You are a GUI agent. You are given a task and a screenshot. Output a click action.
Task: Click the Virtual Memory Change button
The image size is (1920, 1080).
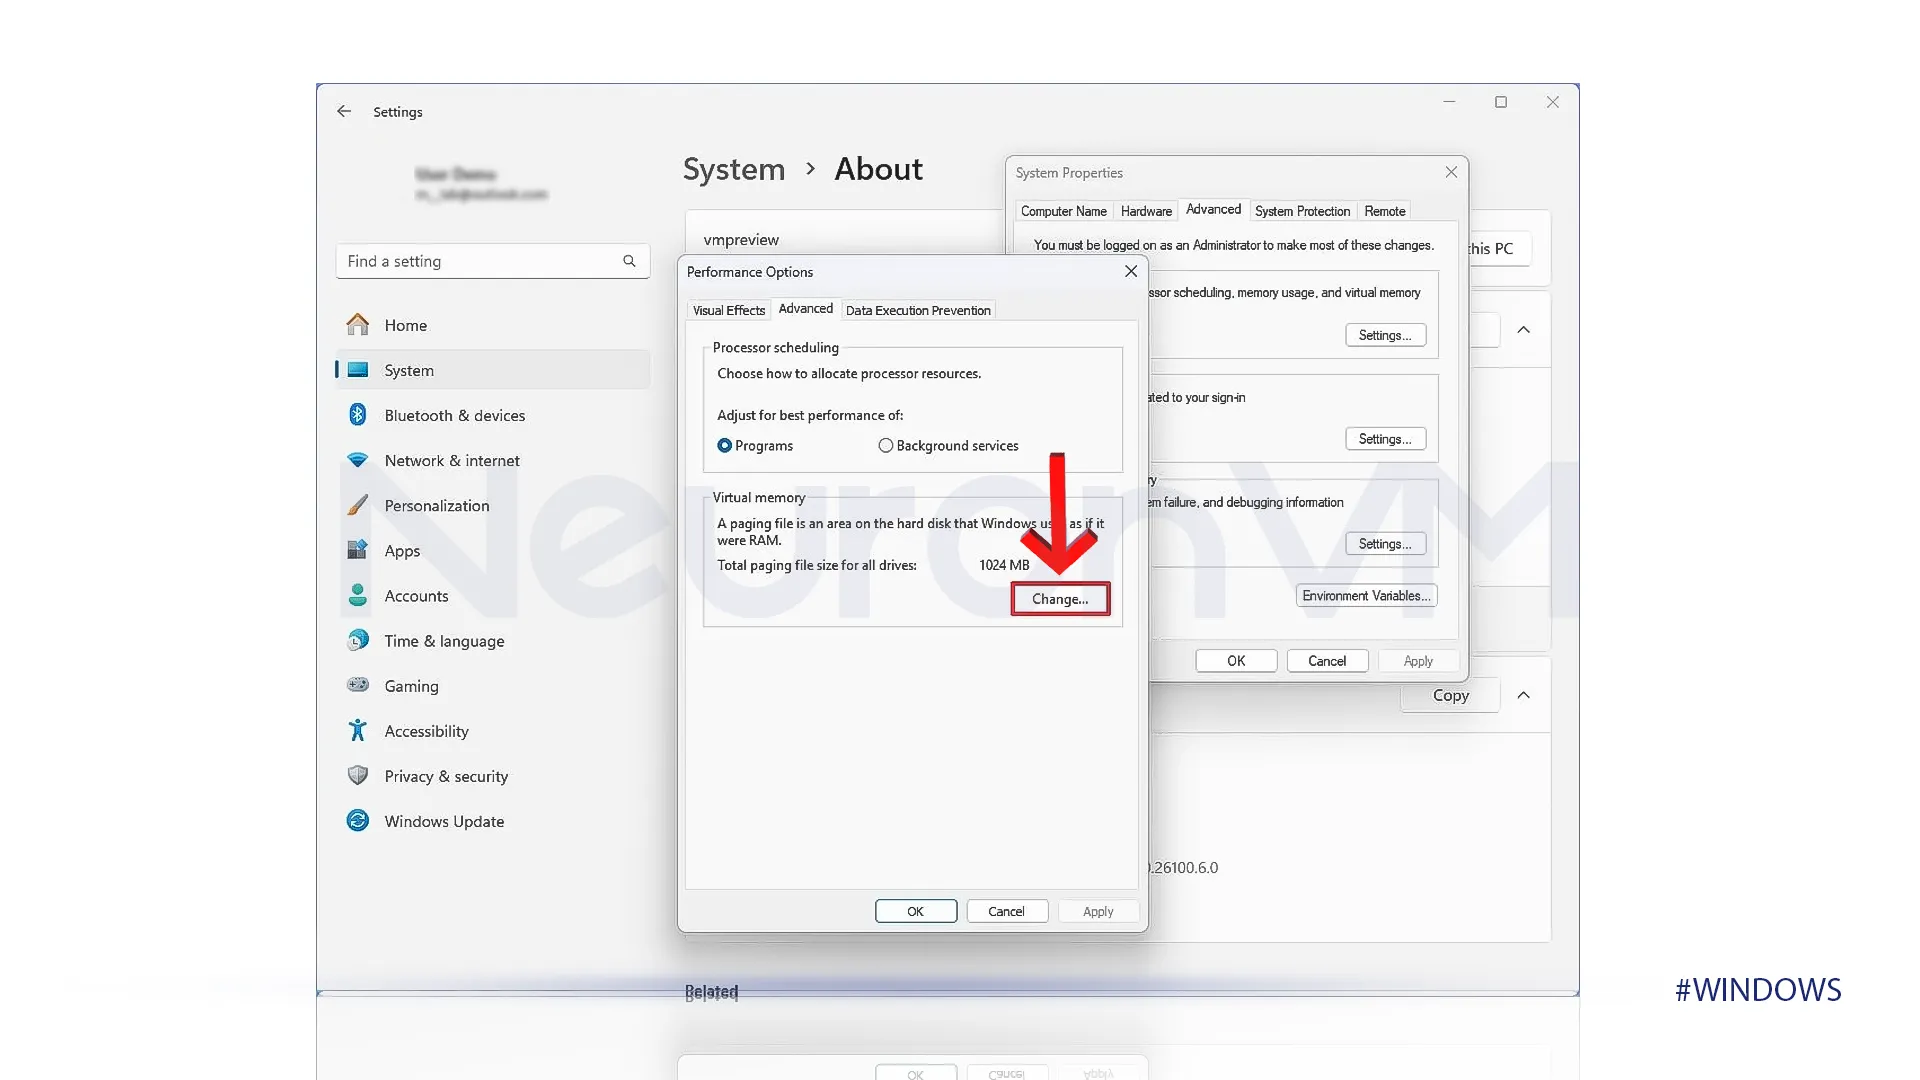[1060, 599]
